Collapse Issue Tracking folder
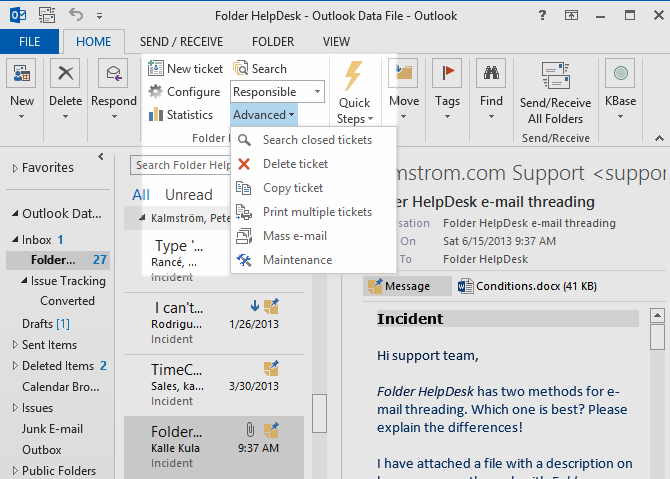670x479 pixels. tap(24, 281)
